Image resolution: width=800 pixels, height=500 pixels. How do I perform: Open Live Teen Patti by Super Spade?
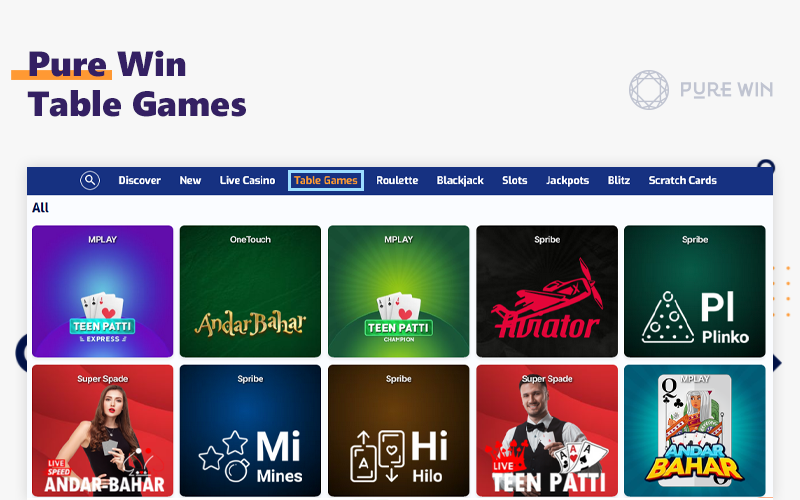click(x=546, y=431)
